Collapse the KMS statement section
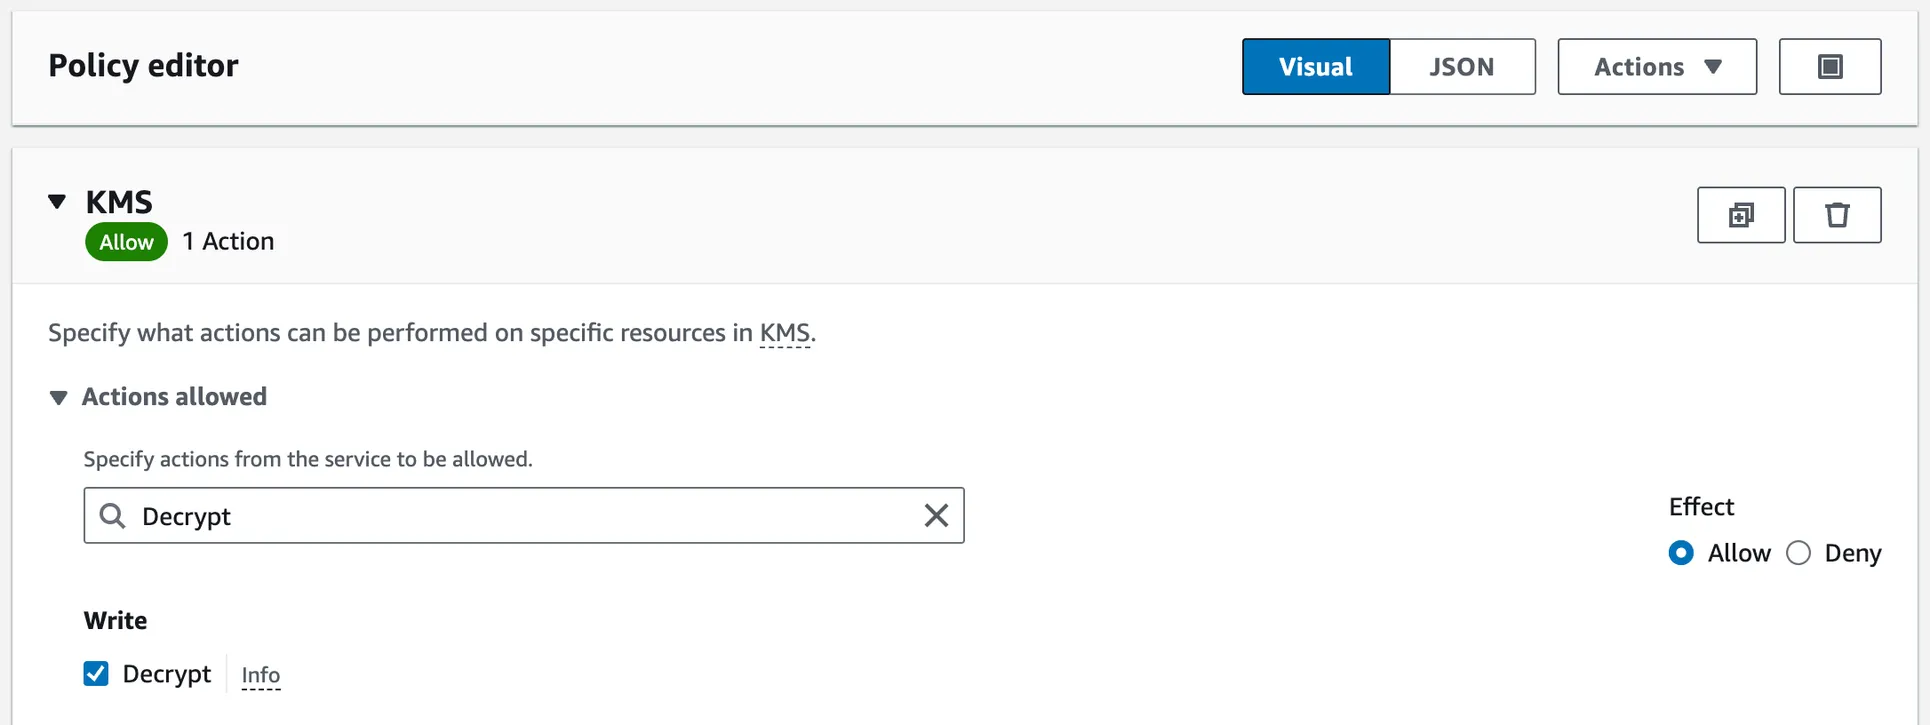The width and height of the screenshot is (1930, 725). [58, 202]
